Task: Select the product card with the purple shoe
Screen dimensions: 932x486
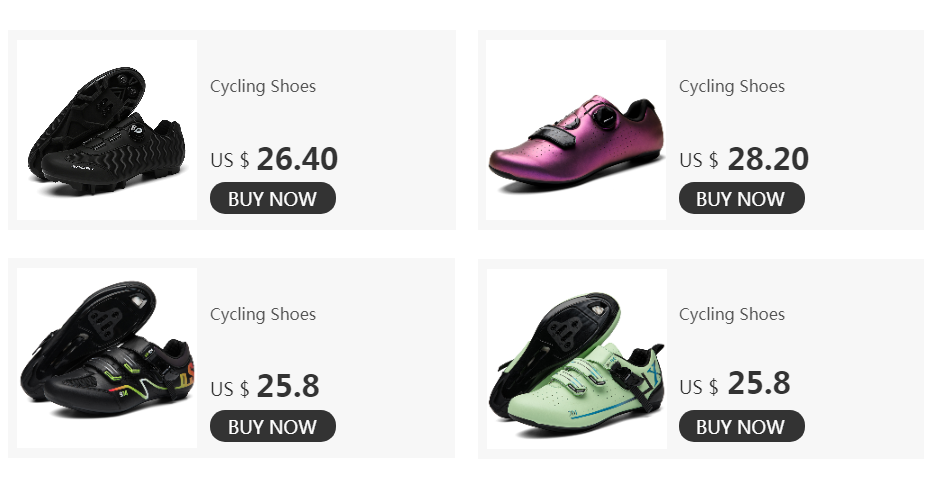Action: (701, 130)
